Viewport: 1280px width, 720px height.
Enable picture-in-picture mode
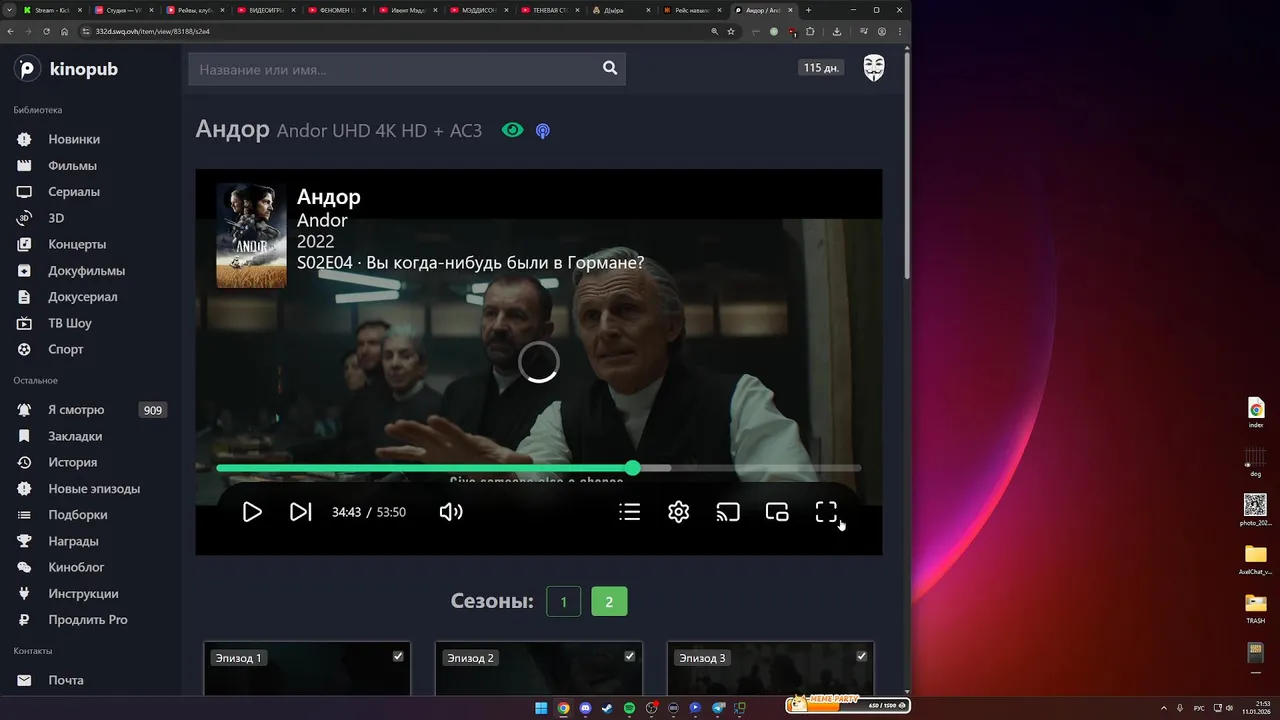point(777,512)
